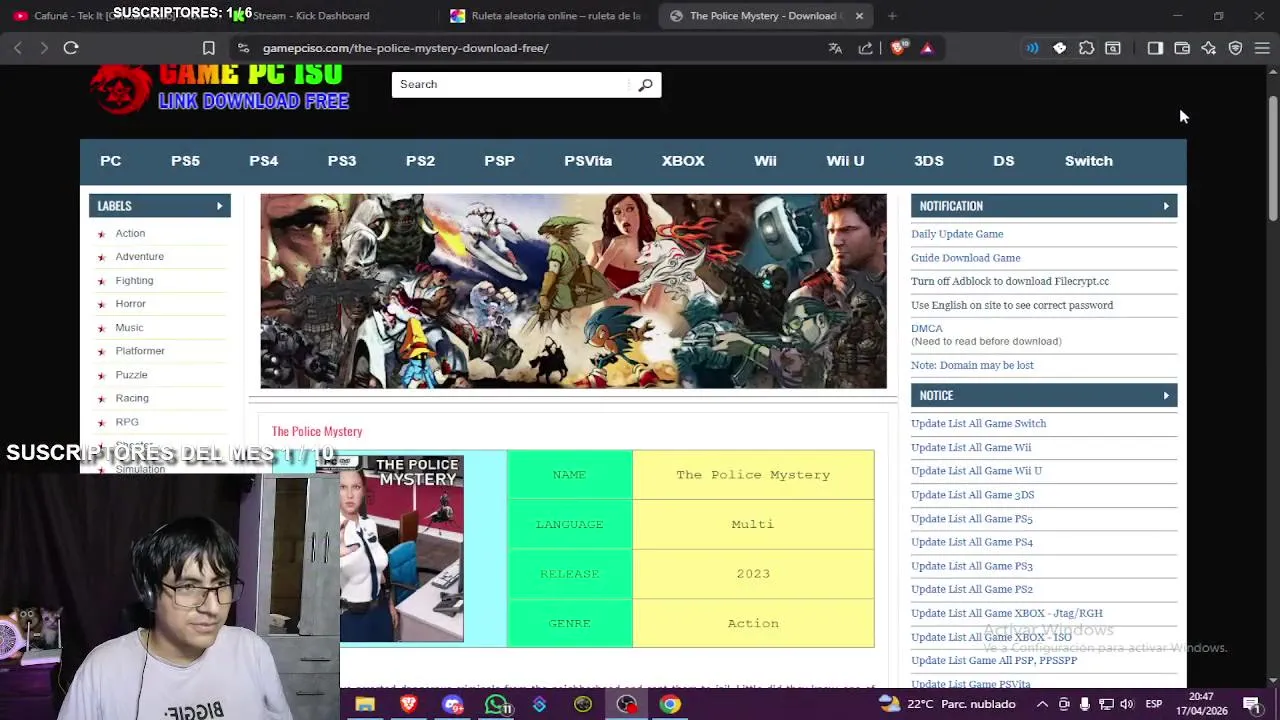Open OBS Studio from the taskbar
Image resolution: width=1280 pixels, height=720 pixels.
[x=627, y=704]
